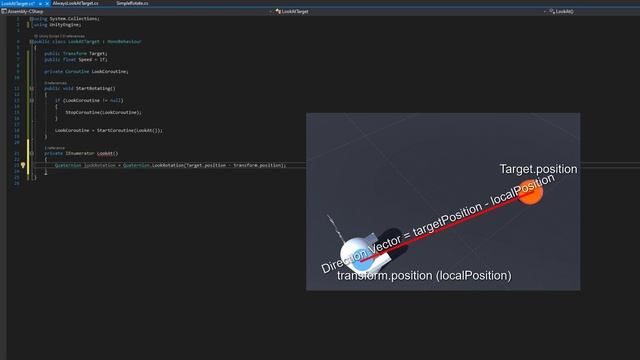Collapse the LookAt() IEnumerator method
This screenshot has width=640, height=360.
pyautogui.click(x=31, y=153)
